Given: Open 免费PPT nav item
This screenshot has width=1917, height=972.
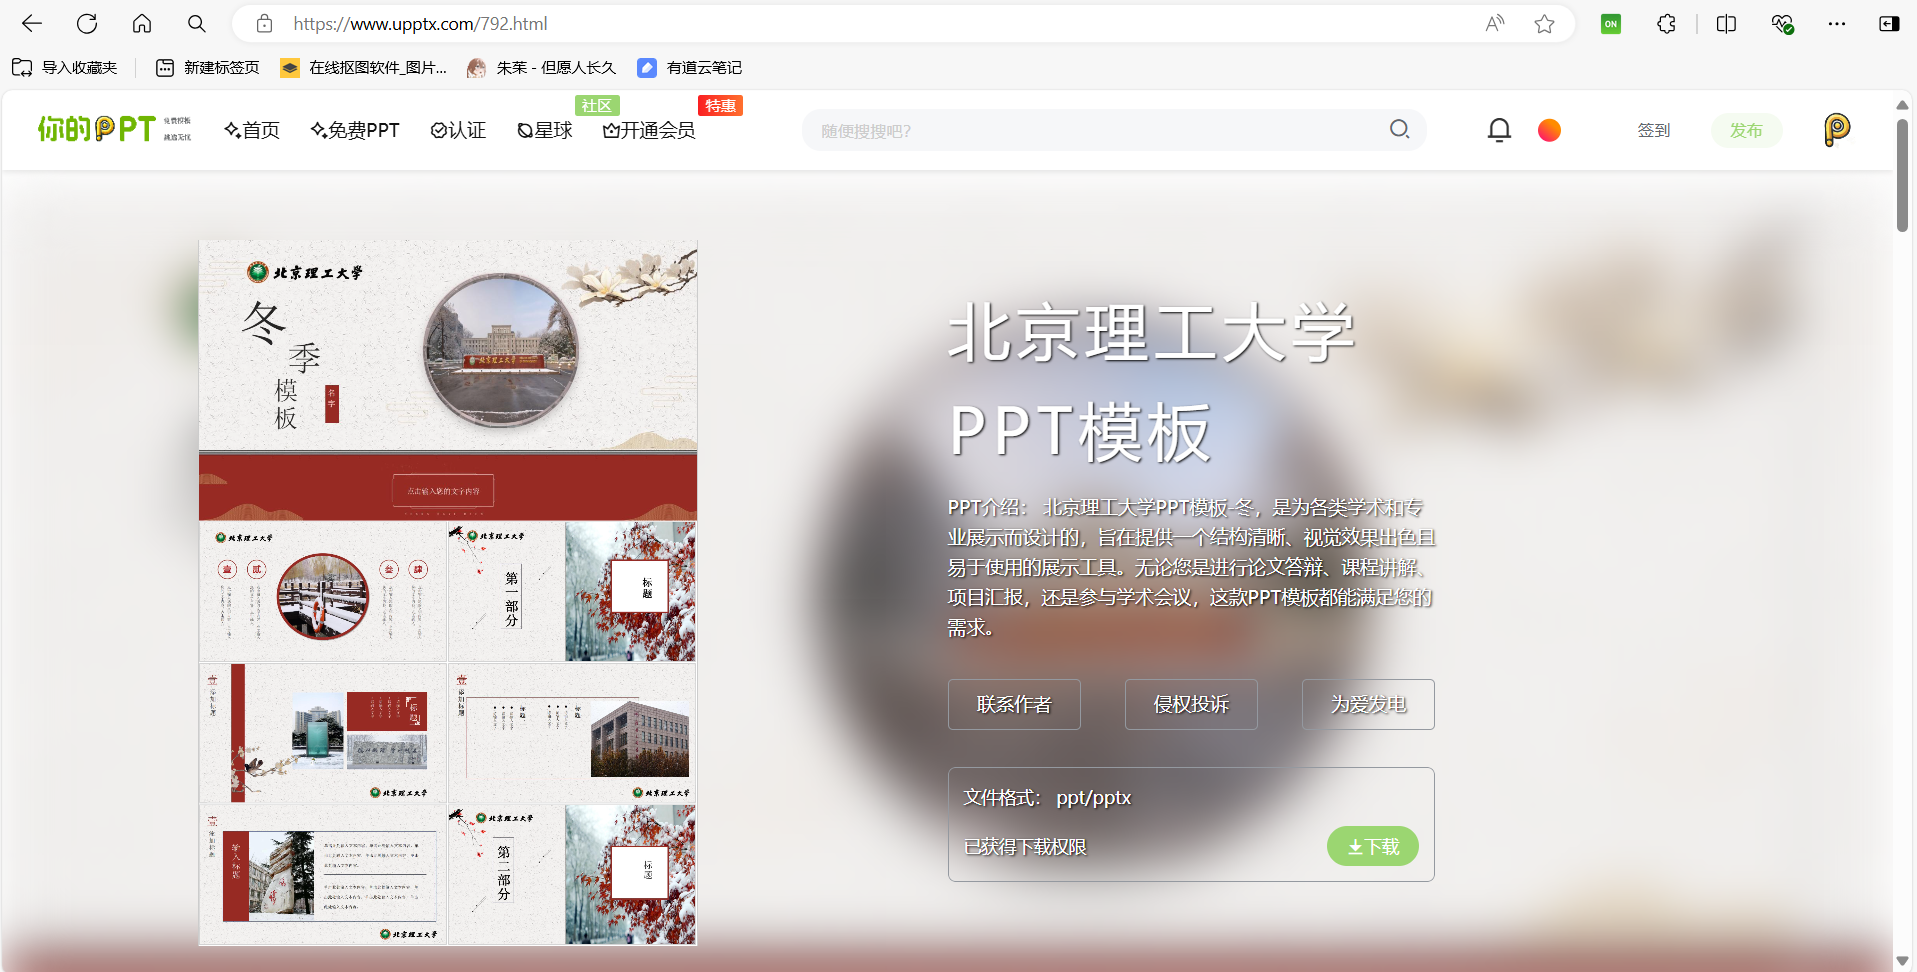Looking at the screenshot, I should [355, 130].
